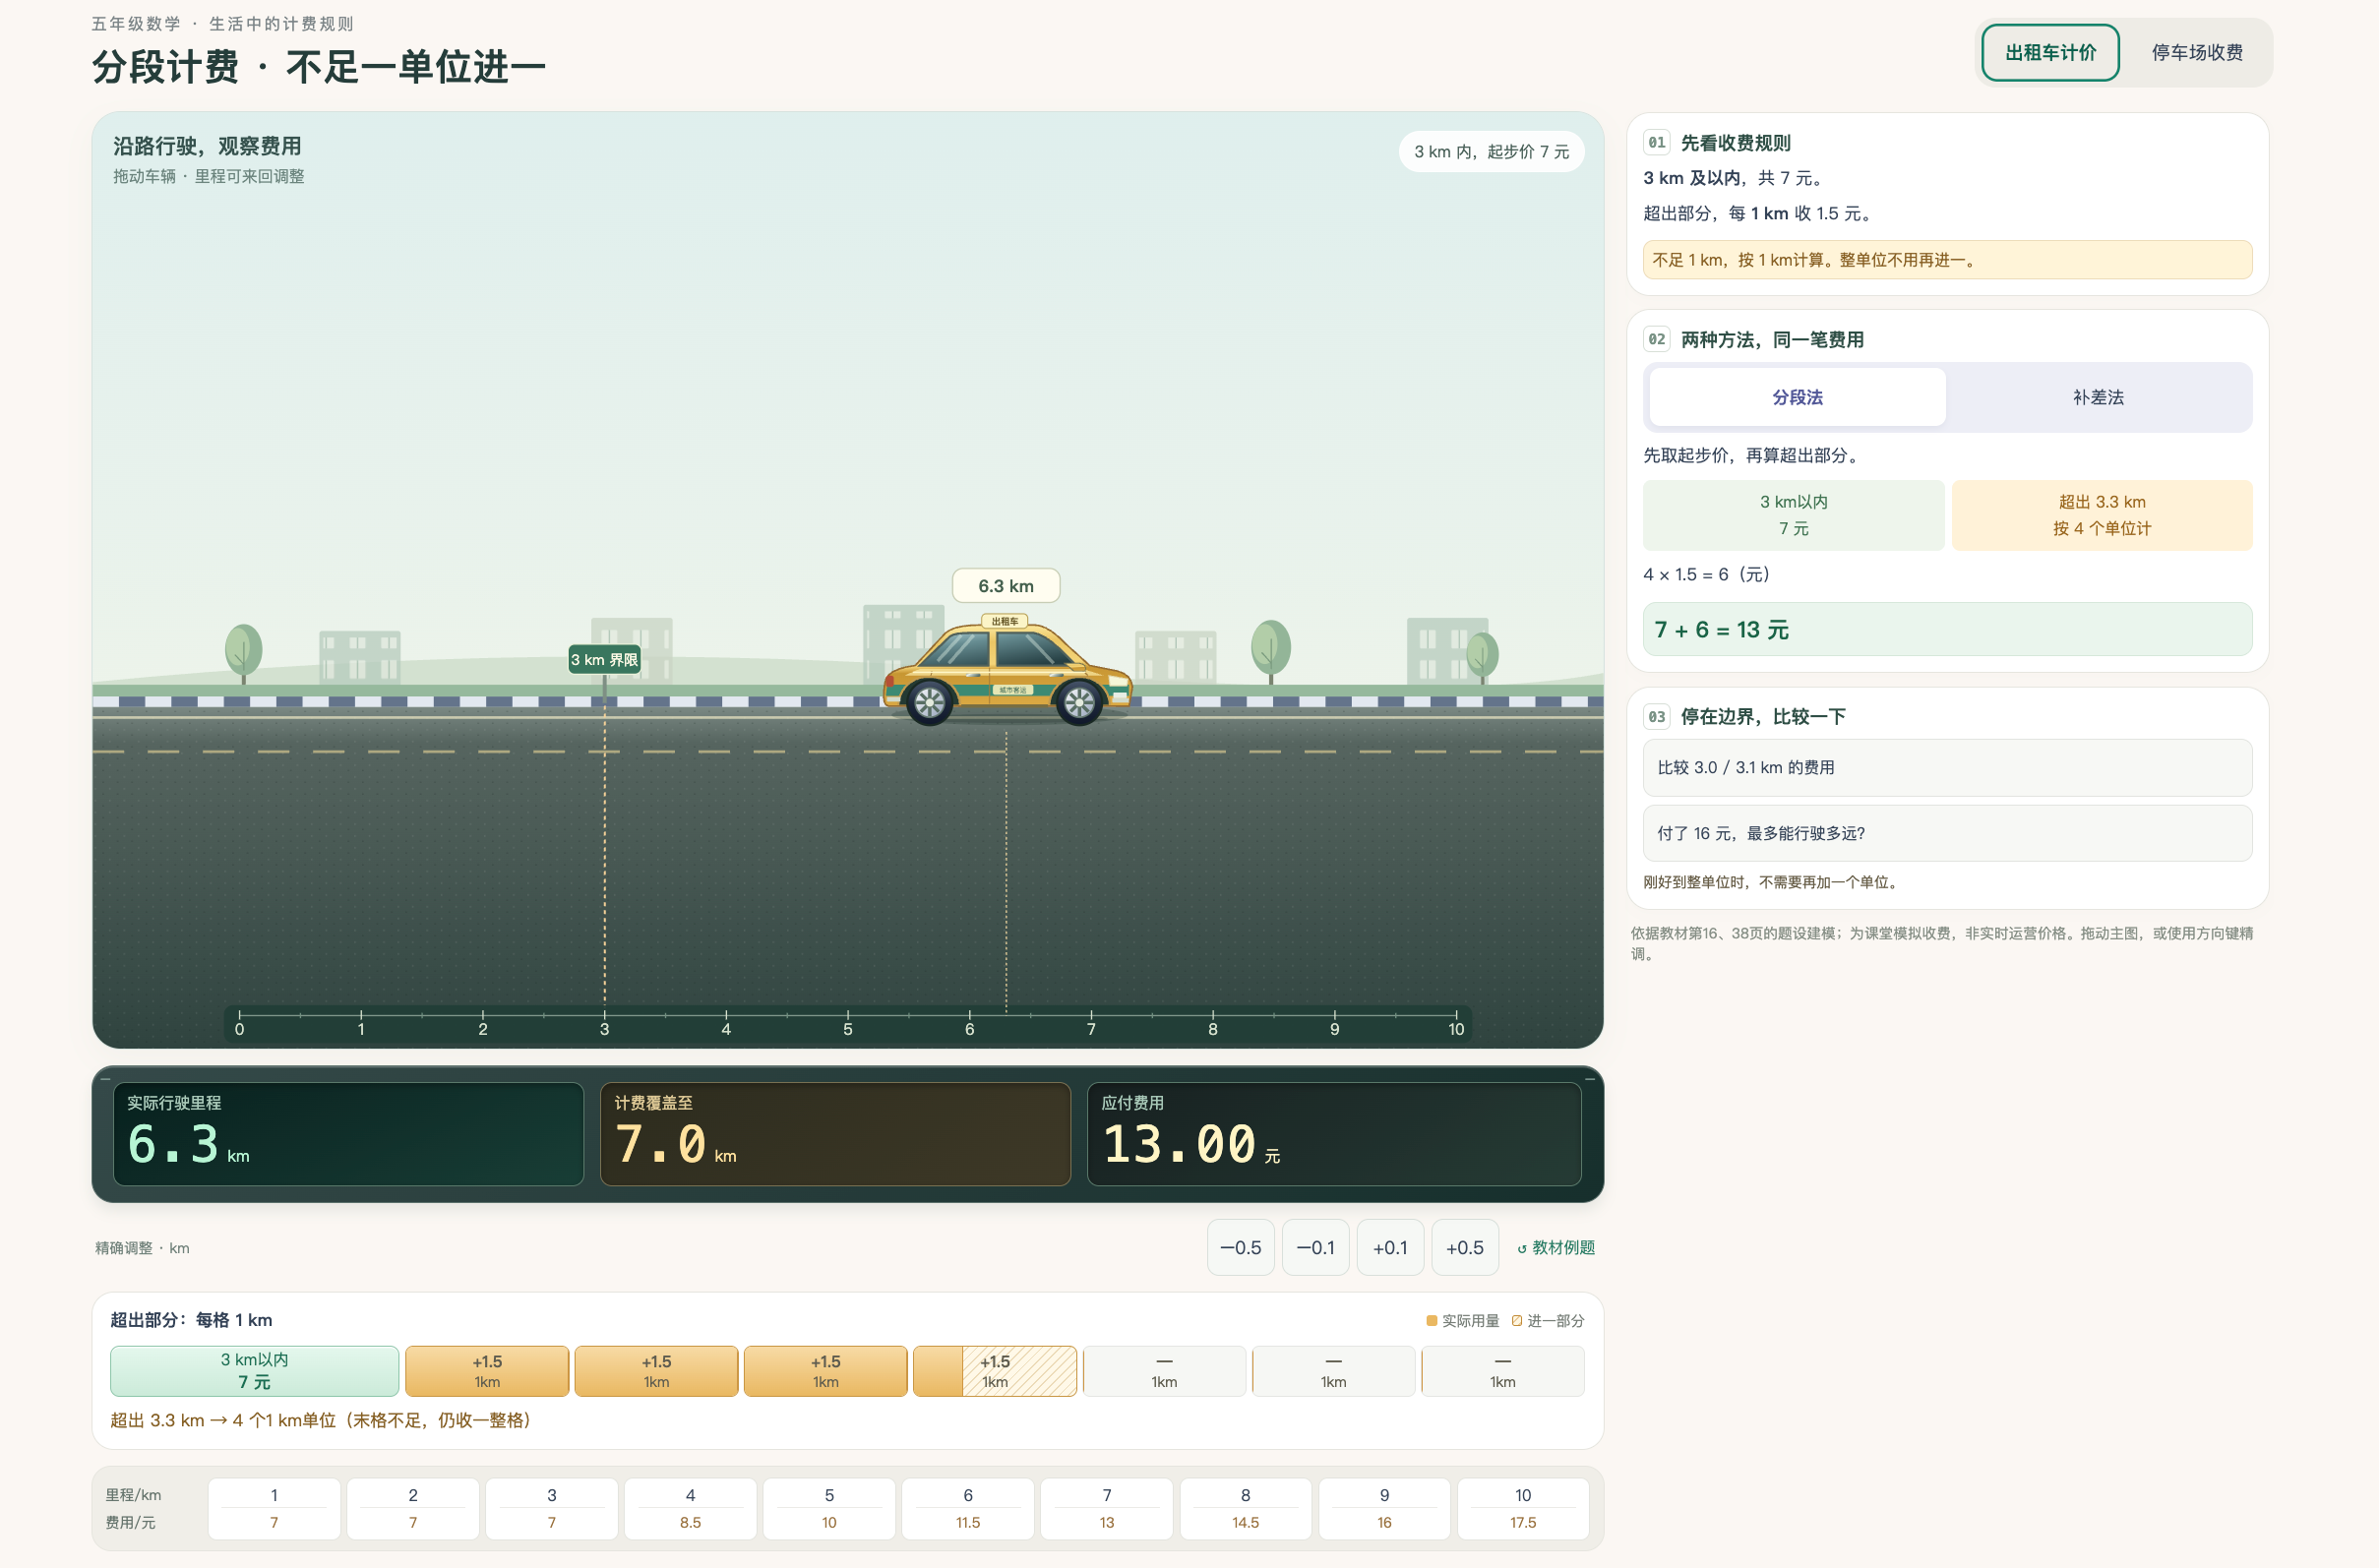Image resolution: width=2379 pixels, height=1568 pixels.
Task: Select fare table column for 4 km
Action: pyautogui.click(x=690, y=1508)
